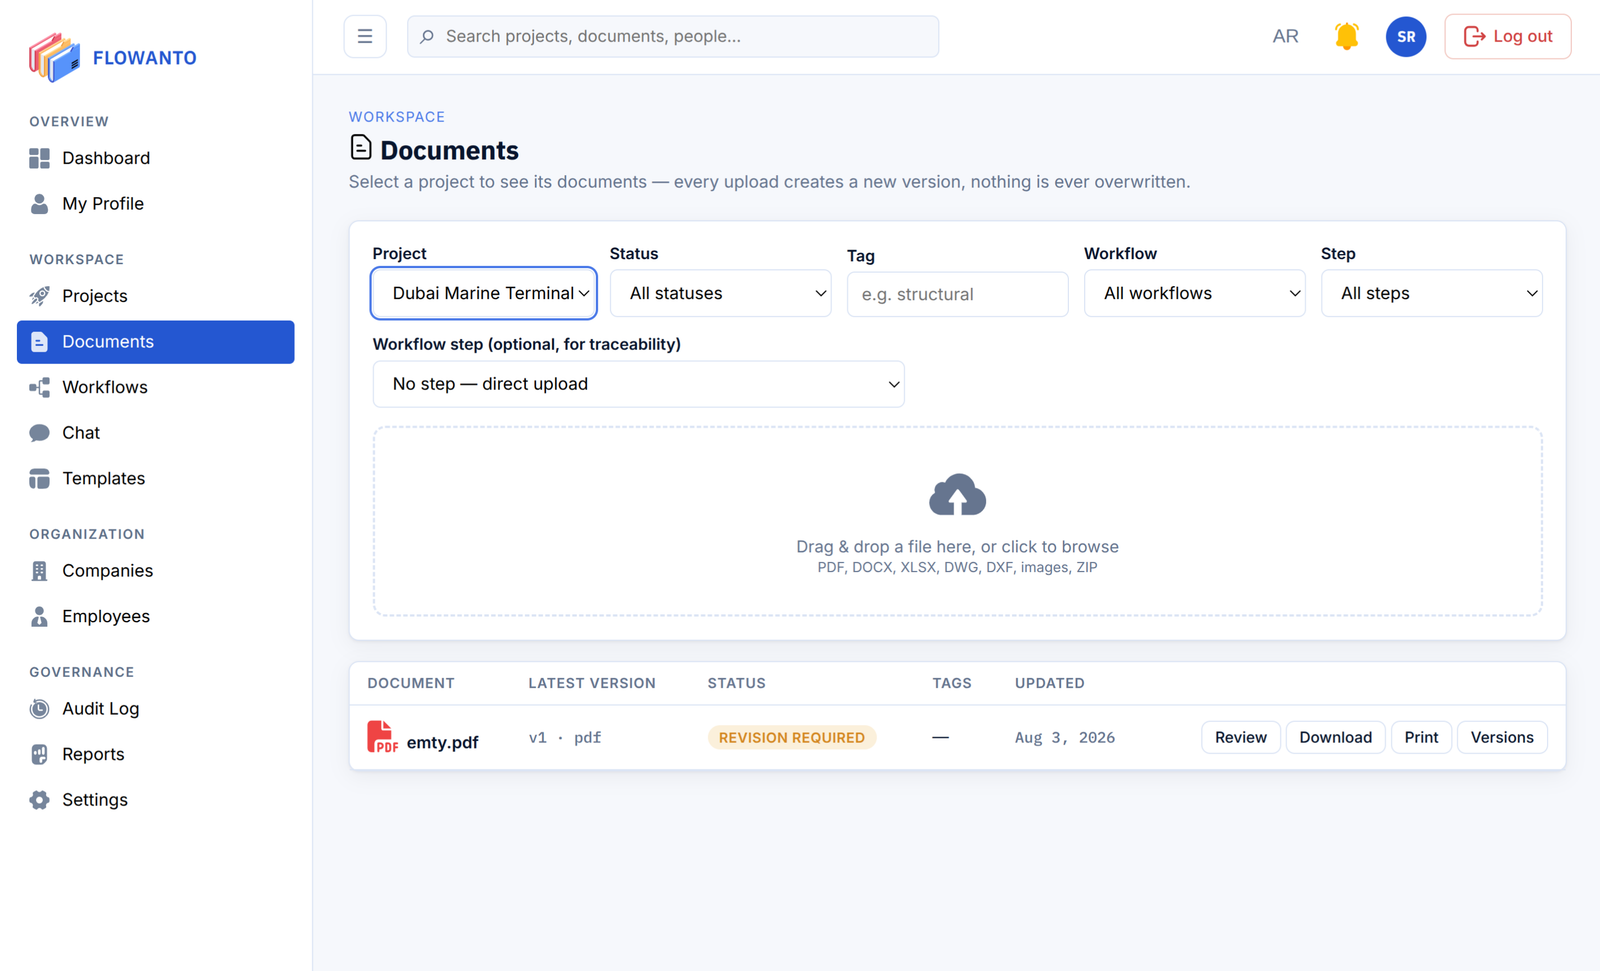The height and width of the screenshot is (971, 1600).
Task: Click the cloud upload icon
Action: [957, 495]
